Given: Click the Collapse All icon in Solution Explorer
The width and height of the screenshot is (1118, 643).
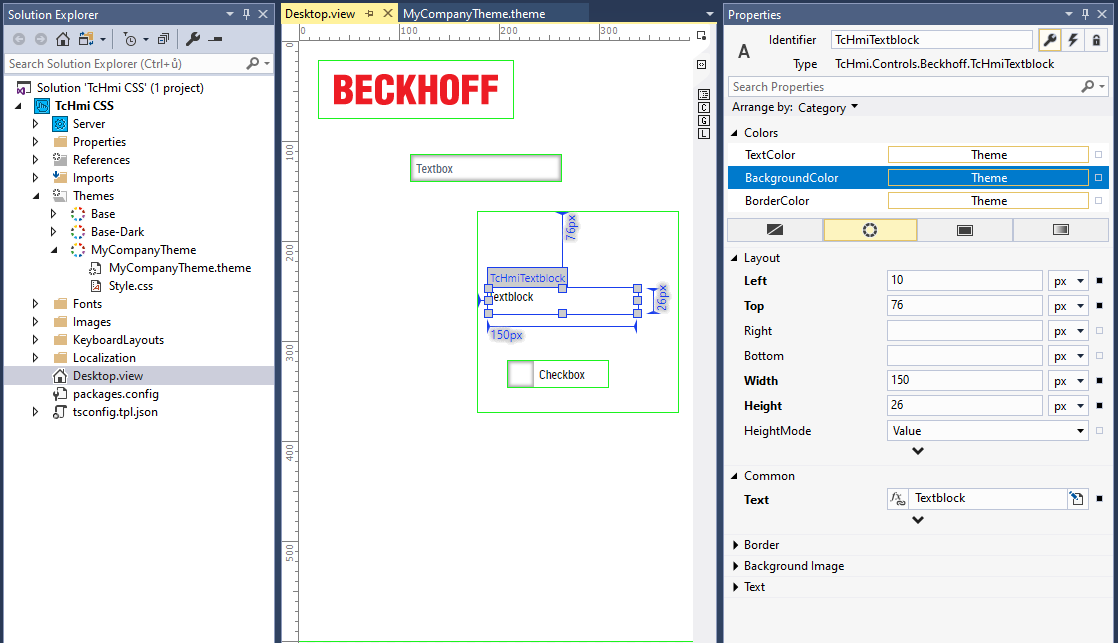Looking at the screenshot, I should [x=163, y=39].
